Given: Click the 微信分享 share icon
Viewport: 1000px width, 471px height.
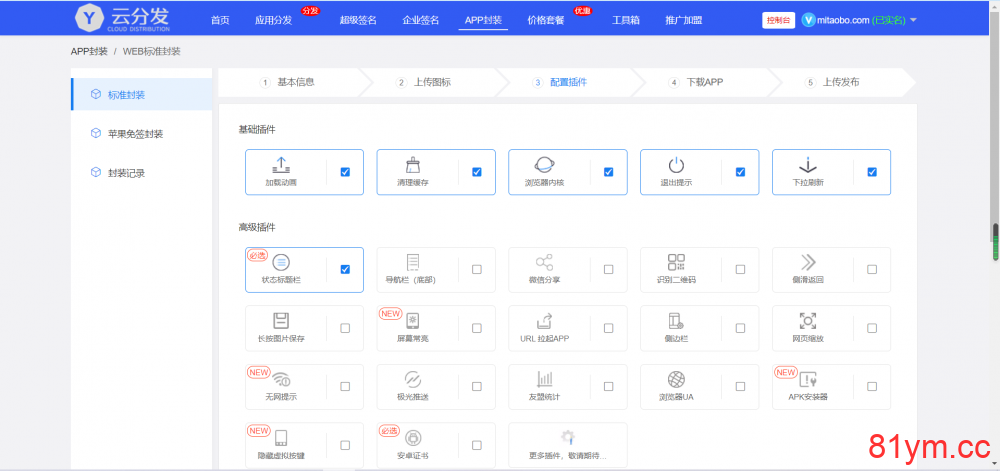Looking at the screenshot, I should (545, 263).
